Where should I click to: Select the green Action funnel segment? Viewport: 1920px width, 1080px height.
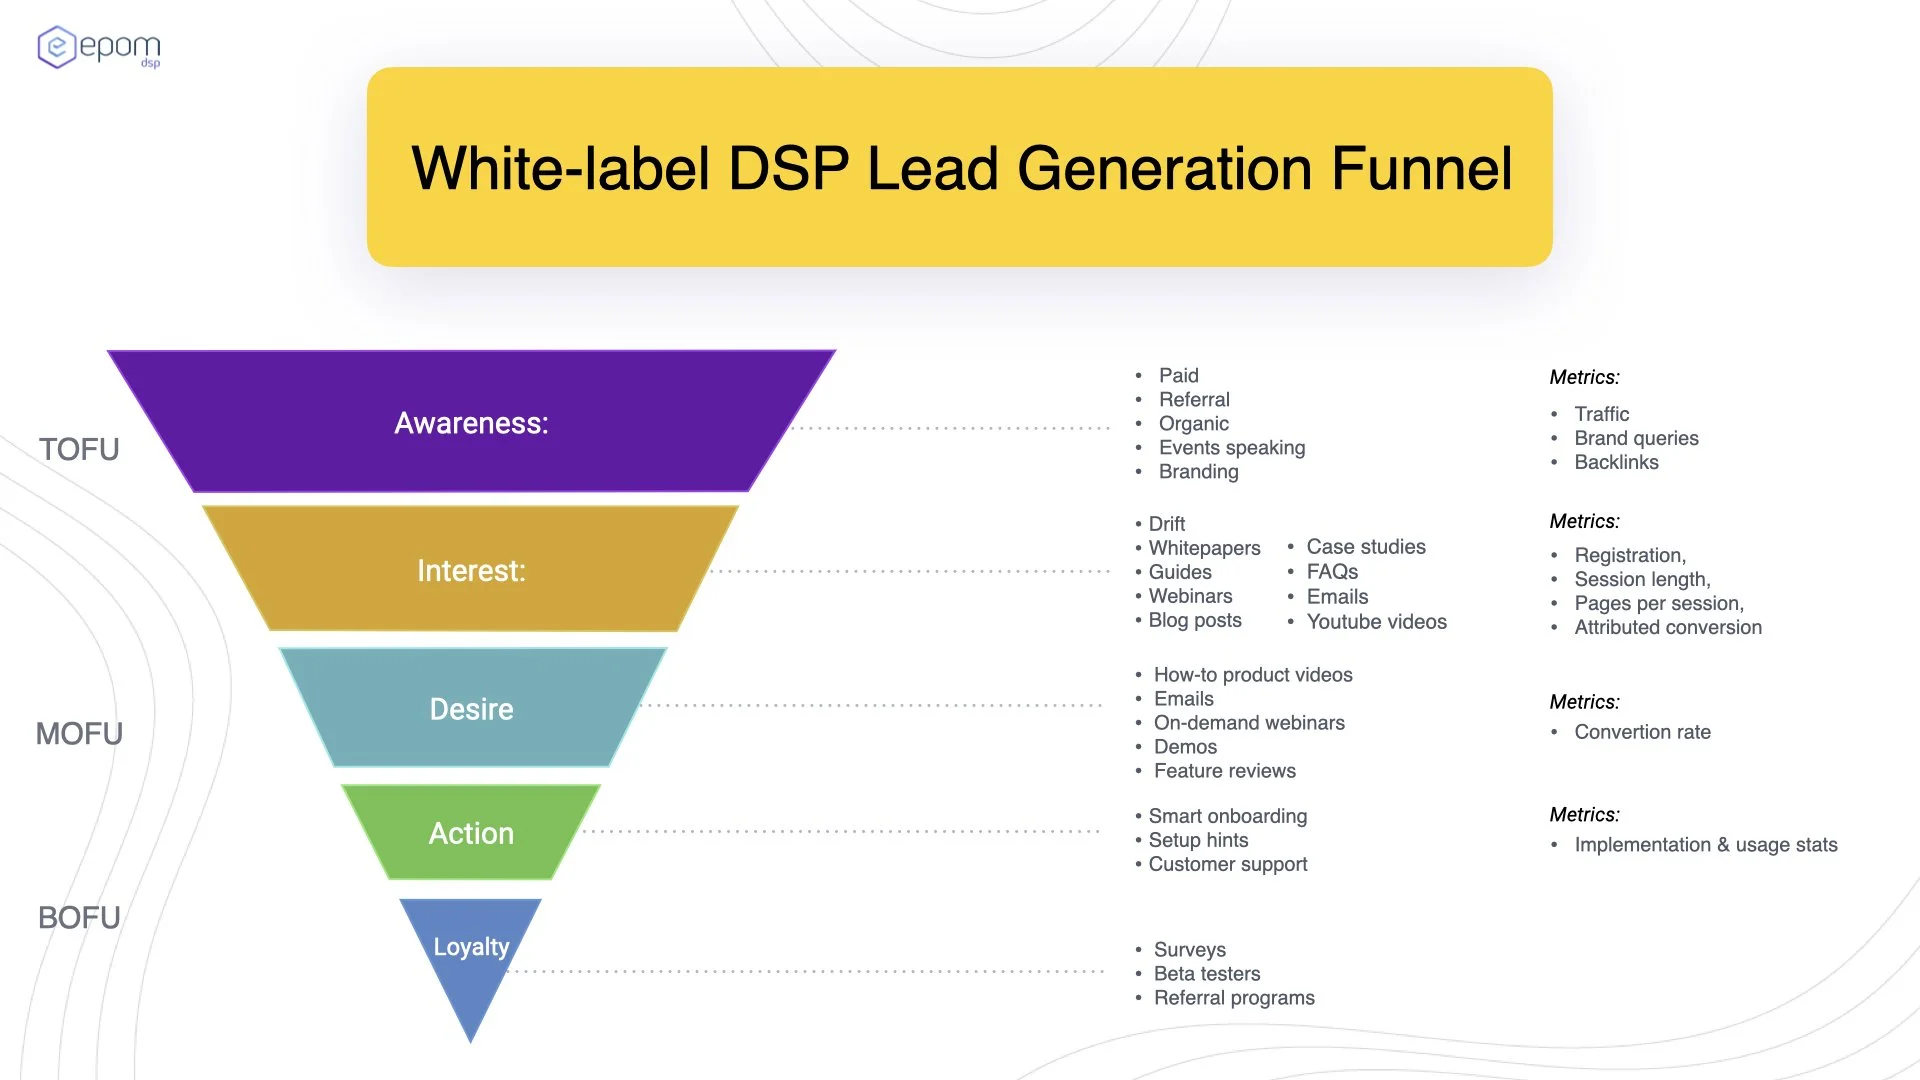point(471,833)
